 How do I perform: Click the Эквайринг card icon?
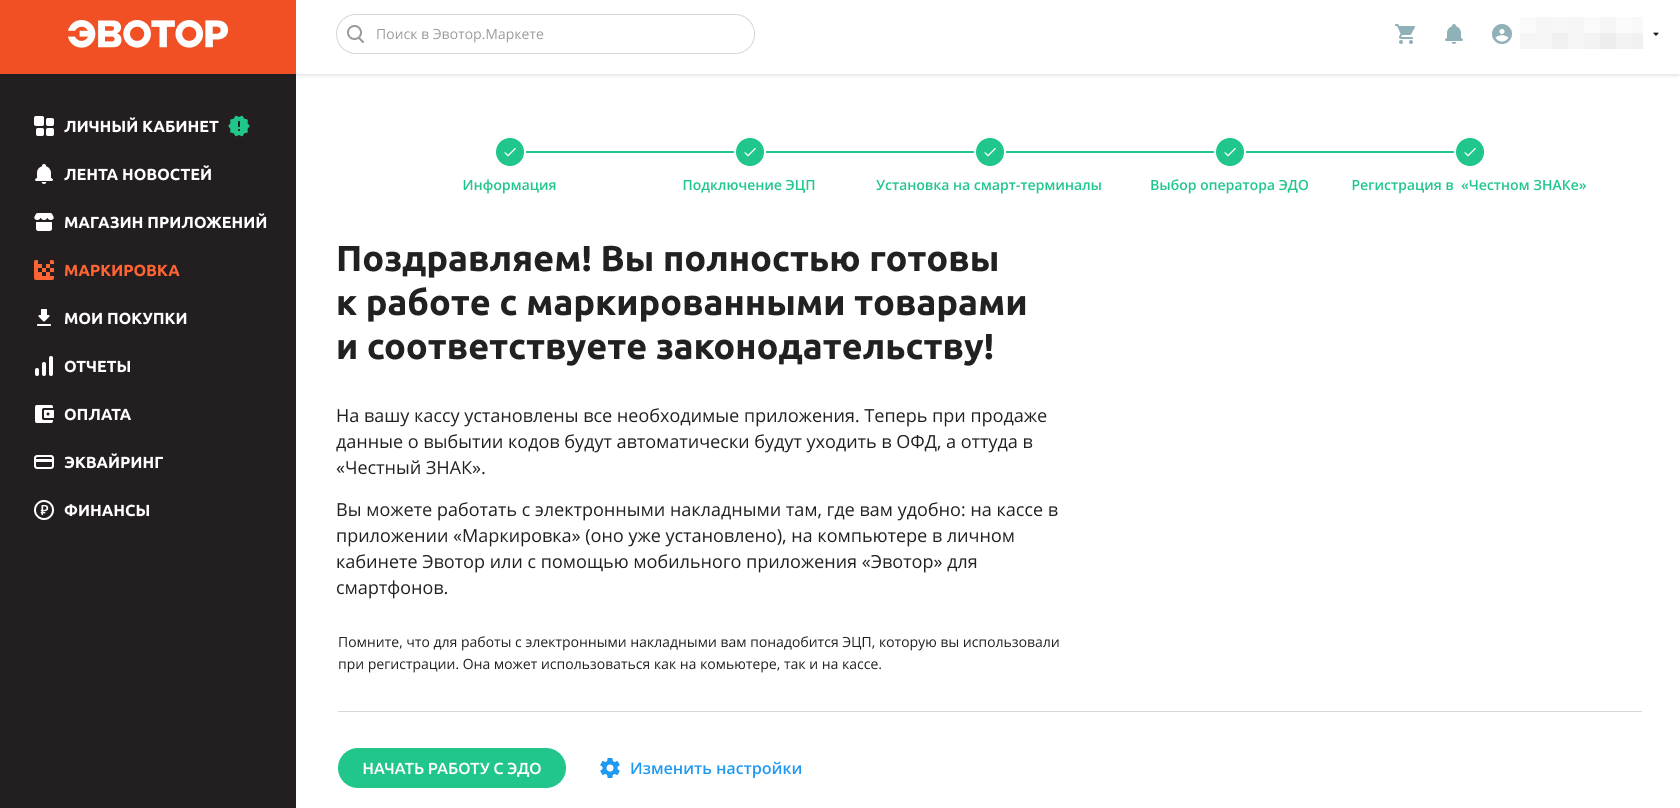pyautogui.click(x=44, y=462)
